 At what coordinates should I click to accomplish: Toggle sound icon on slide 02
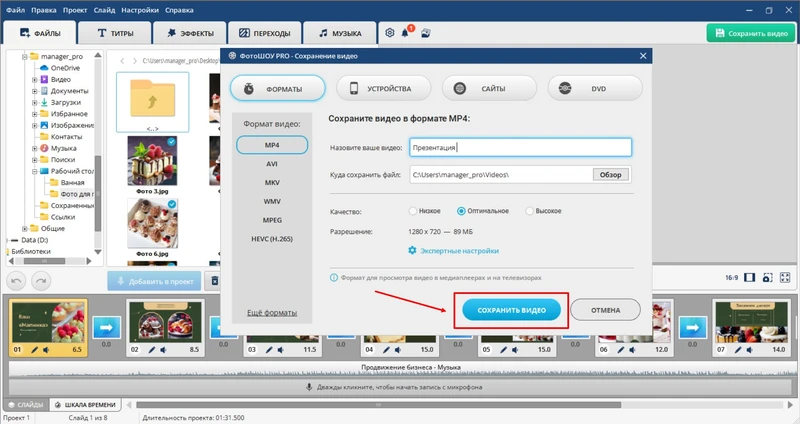[x=163, y=350]
